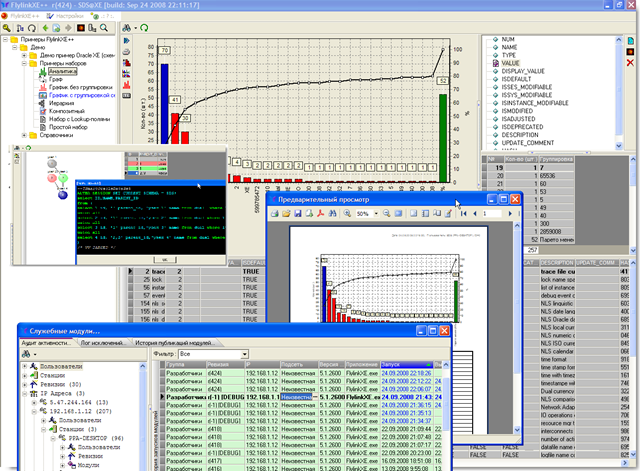Click the red PDF export icon in preview
The width and height of the screenshot is (640, 471).
pyautogui.click(x=321, y=213)
